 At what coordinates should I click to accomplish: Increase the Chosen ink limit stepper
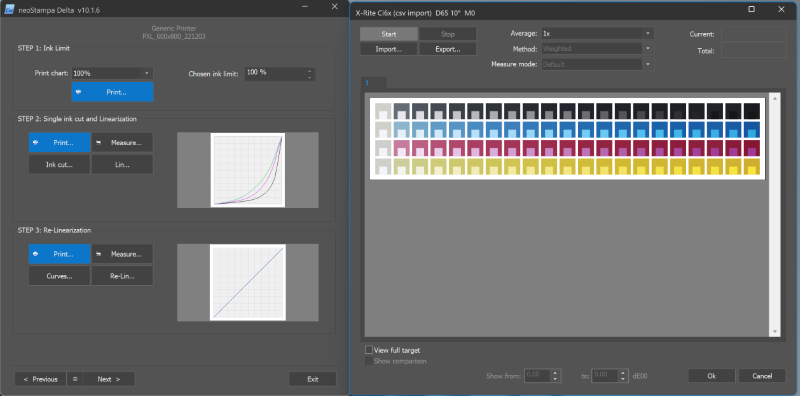coord(310,70)
